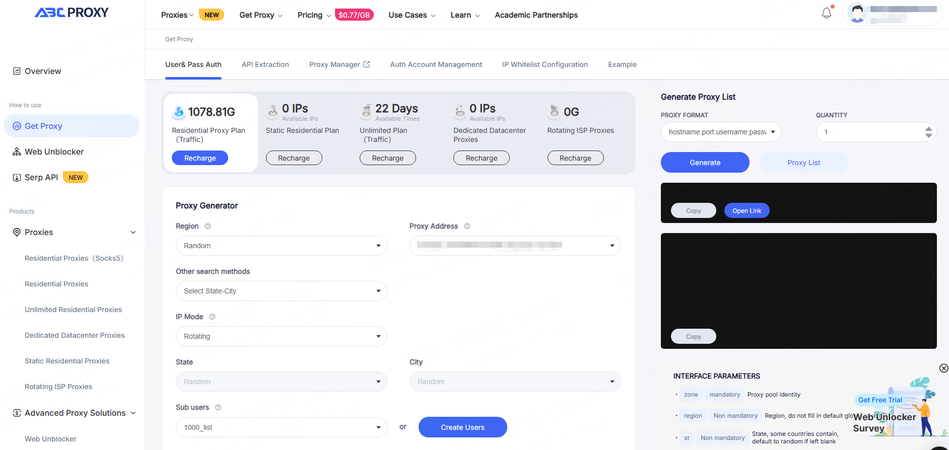Click the Create Users button

click(462, 428)
